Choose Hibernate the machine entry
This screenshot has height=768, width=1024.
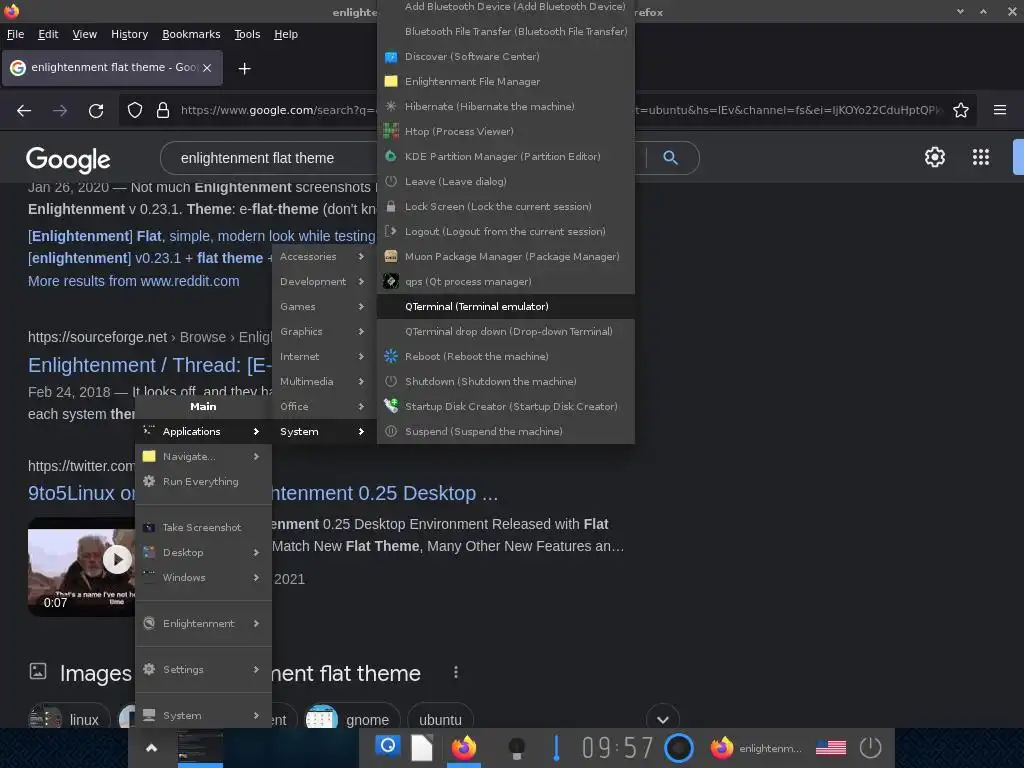pos(505,106)
